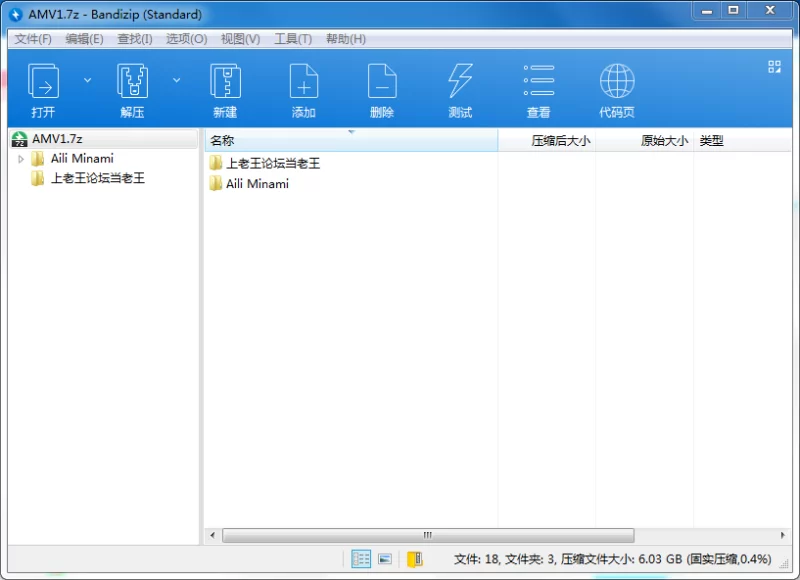This screenshot has height=580, width=800.
Task: Click the window resize grip in corner
Action: (x=785, y=563)
